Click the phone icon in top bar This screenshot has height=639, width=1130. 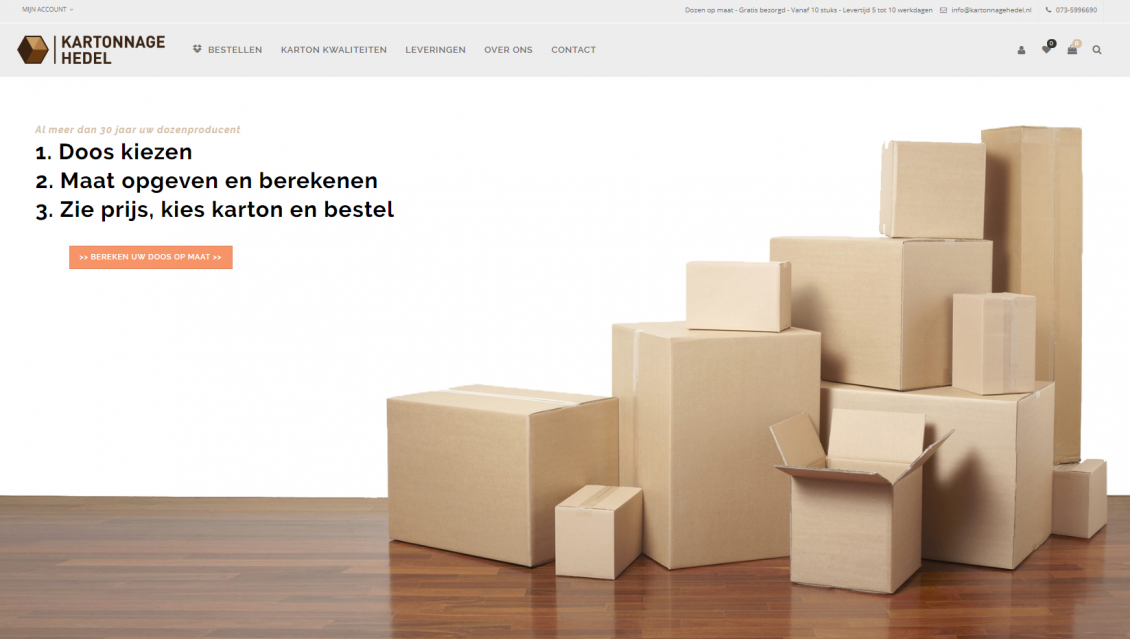[1049, 10]
